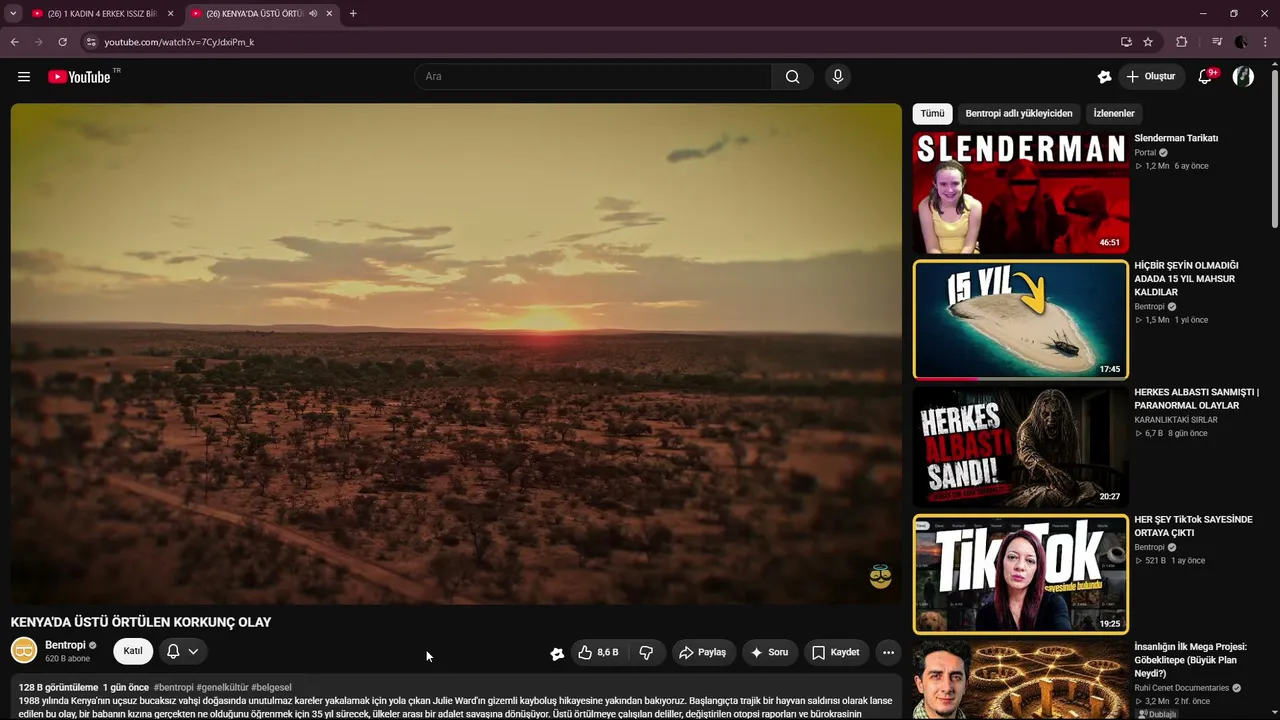
Task: Open the Slenderman Tarikatı thumbnail
Action: click(1020, 193)
